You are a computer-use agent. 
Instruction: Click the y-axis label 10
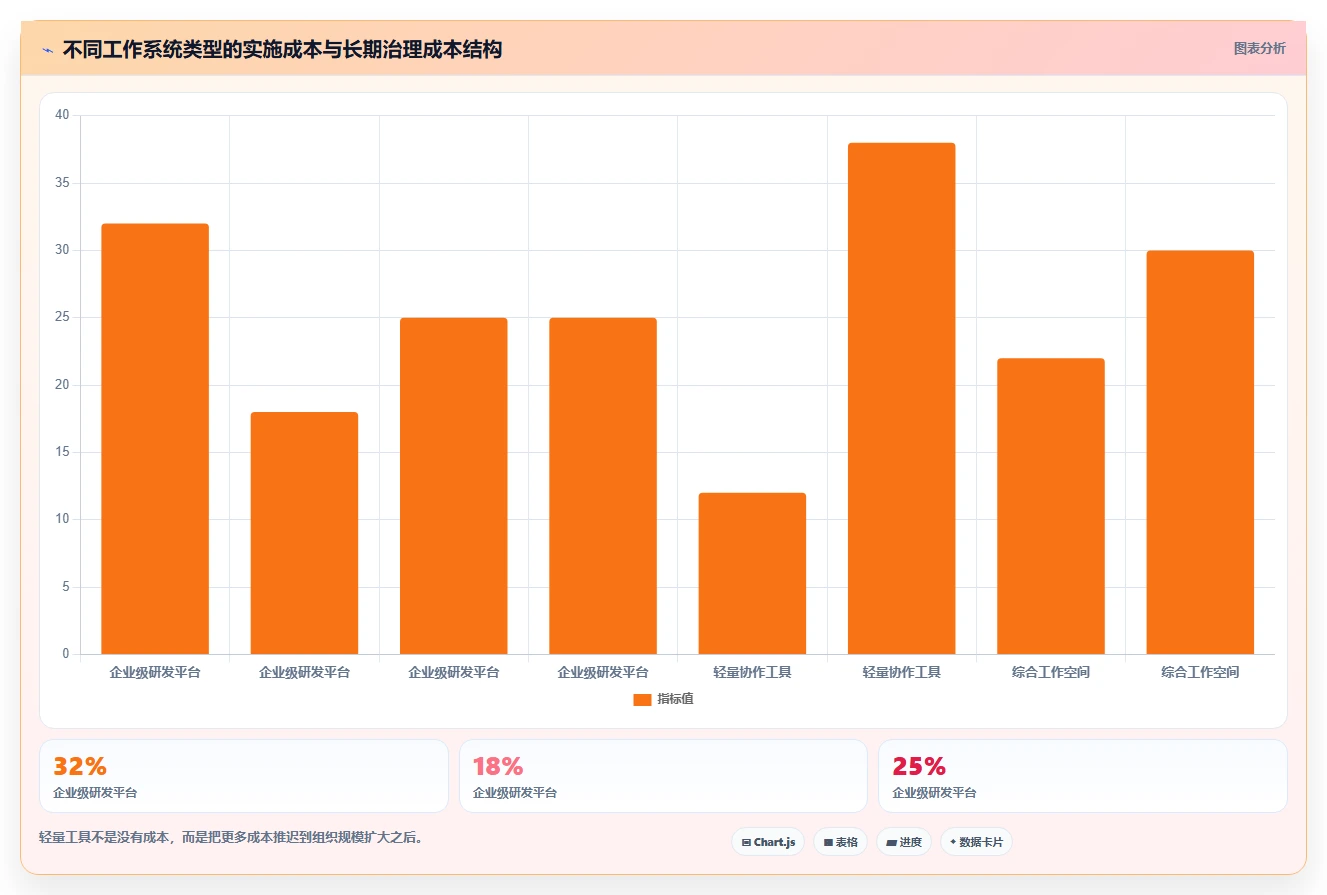coord(62,519)
